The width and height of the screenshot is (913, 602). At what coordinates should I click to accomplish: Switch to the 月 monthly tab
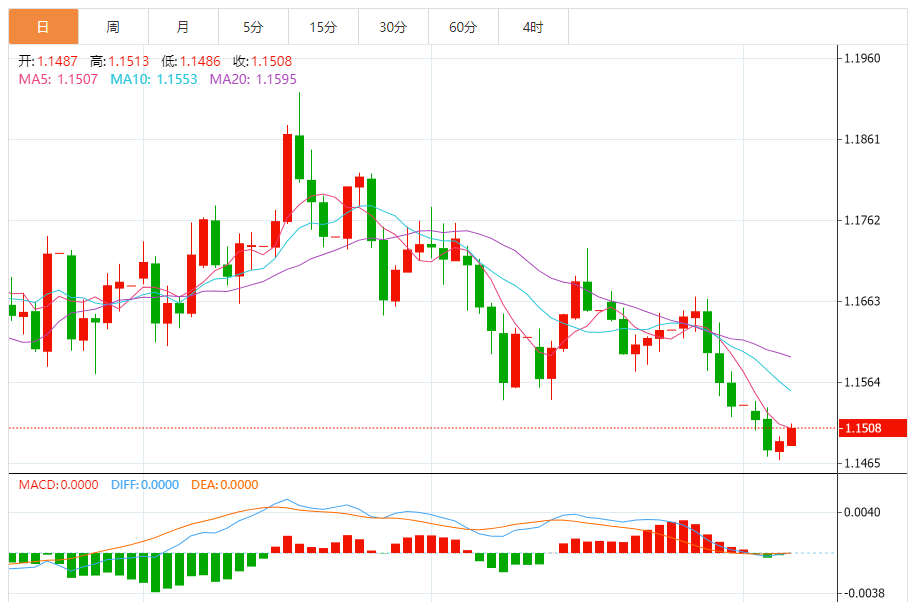[183, 27]
